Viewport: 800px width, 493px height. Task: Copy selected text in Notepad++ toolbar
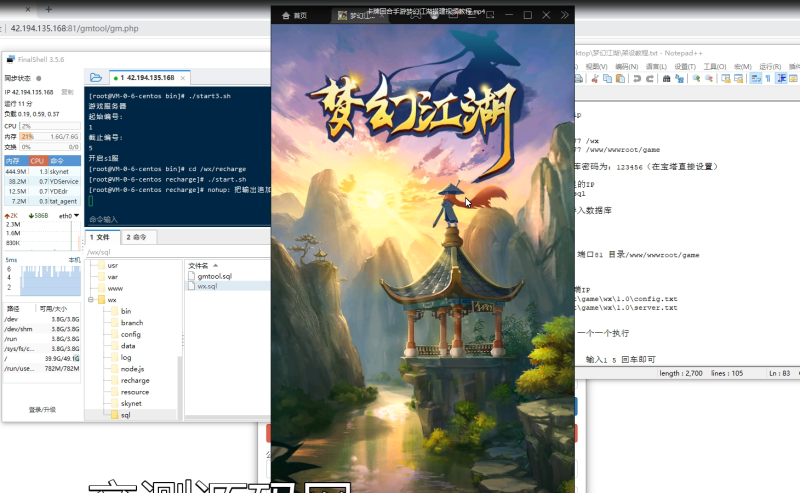607,79
